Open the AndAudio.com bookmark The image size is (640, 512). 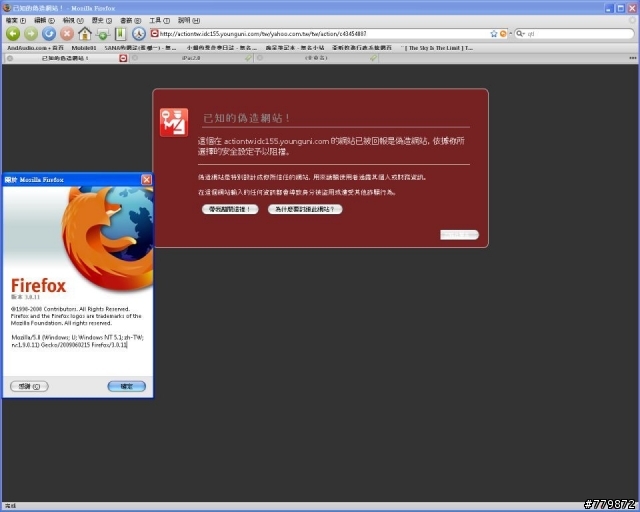(x=35, y=48)
